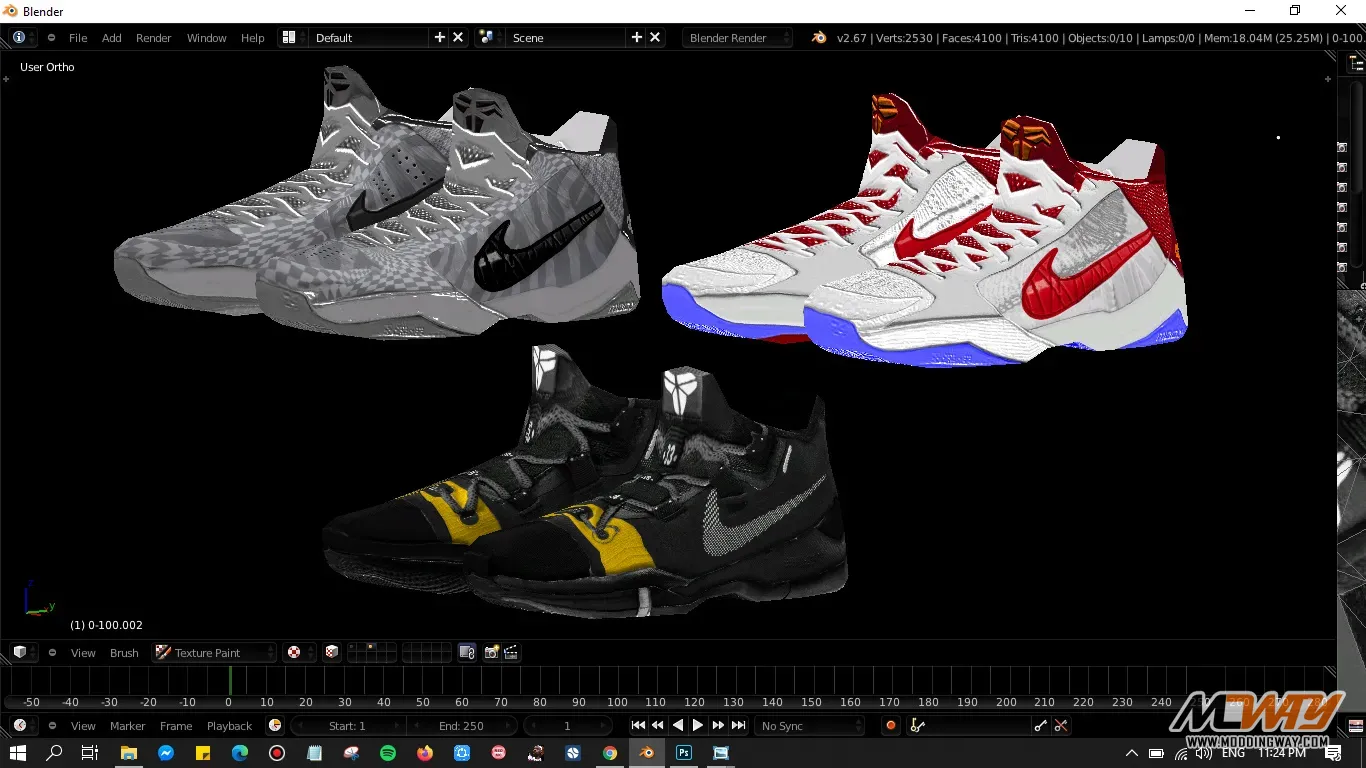Click the screen layout browse icon

[x=289, y=38]
